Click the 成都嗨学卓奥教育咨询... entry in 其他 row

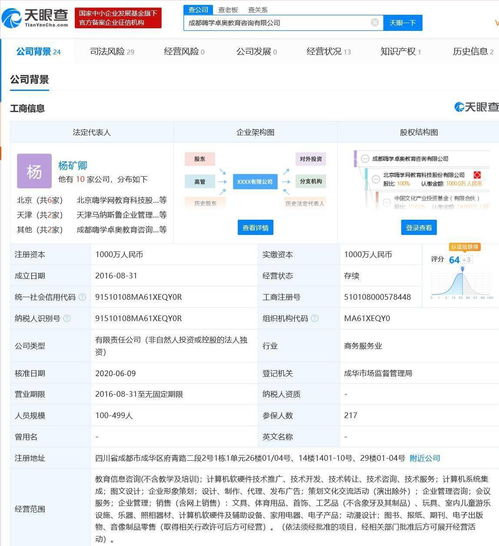tap(122, 229)
